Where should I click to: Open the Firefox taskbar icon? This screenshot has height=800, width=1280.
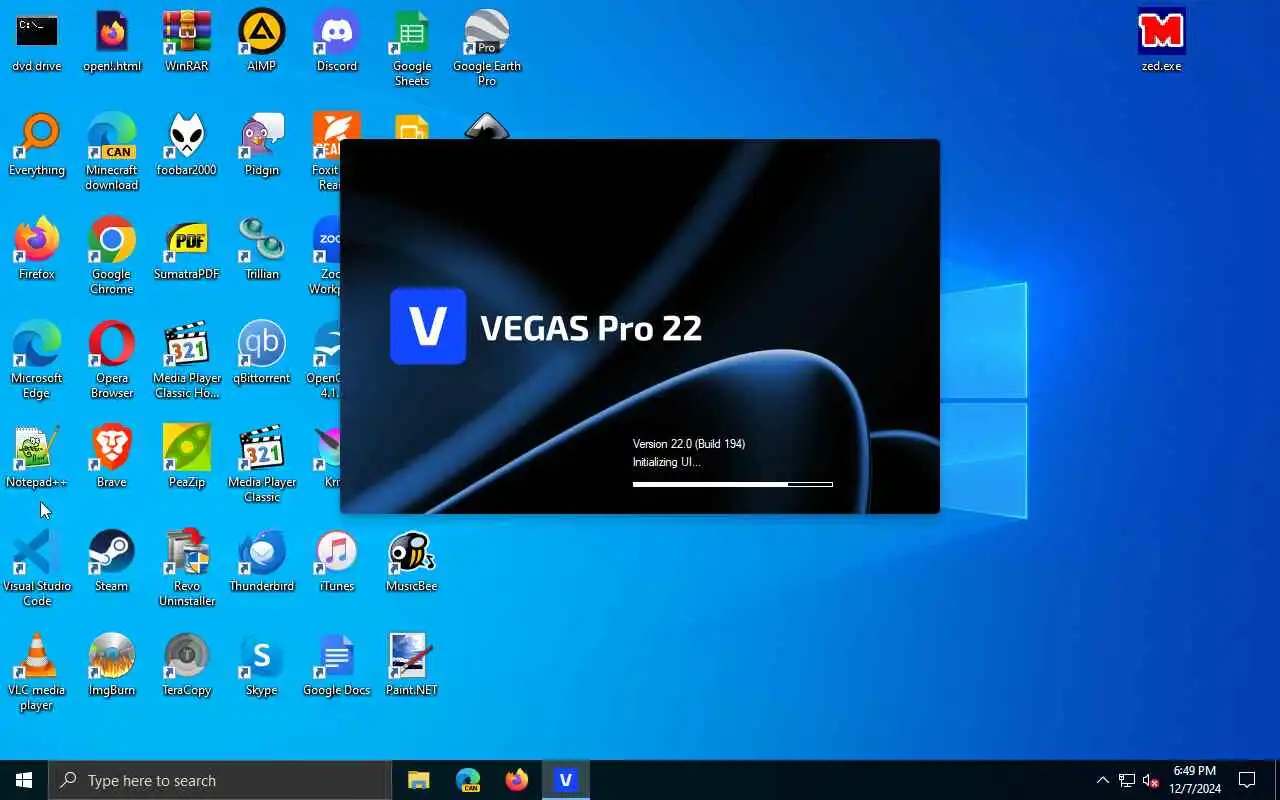pyautogui.click(x=517, y=780)
